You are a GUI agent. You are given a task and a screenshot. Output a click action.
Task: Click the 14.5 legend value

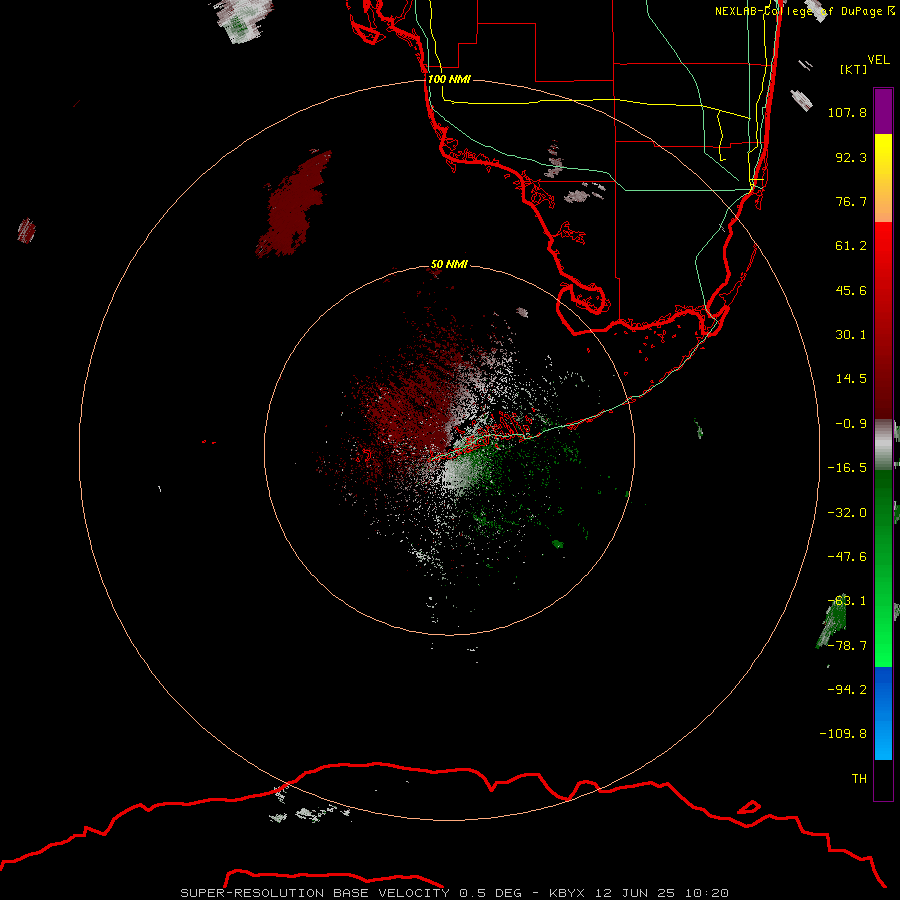point(851,379)
